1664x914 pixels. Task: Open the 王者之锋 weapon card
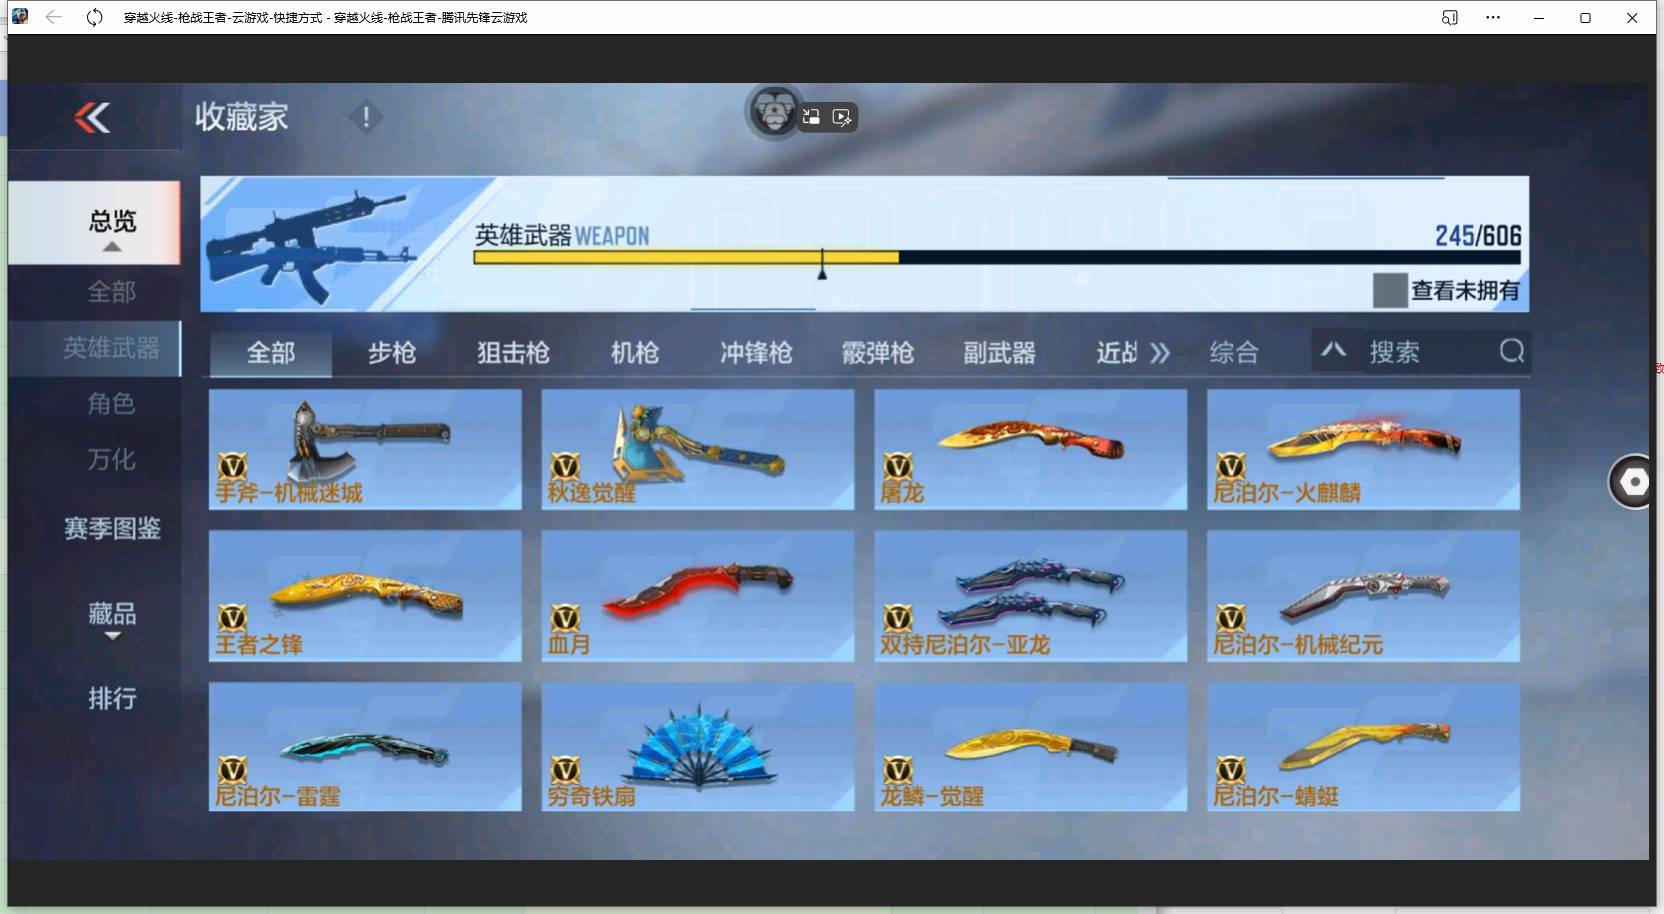click(x=365, y=596)
